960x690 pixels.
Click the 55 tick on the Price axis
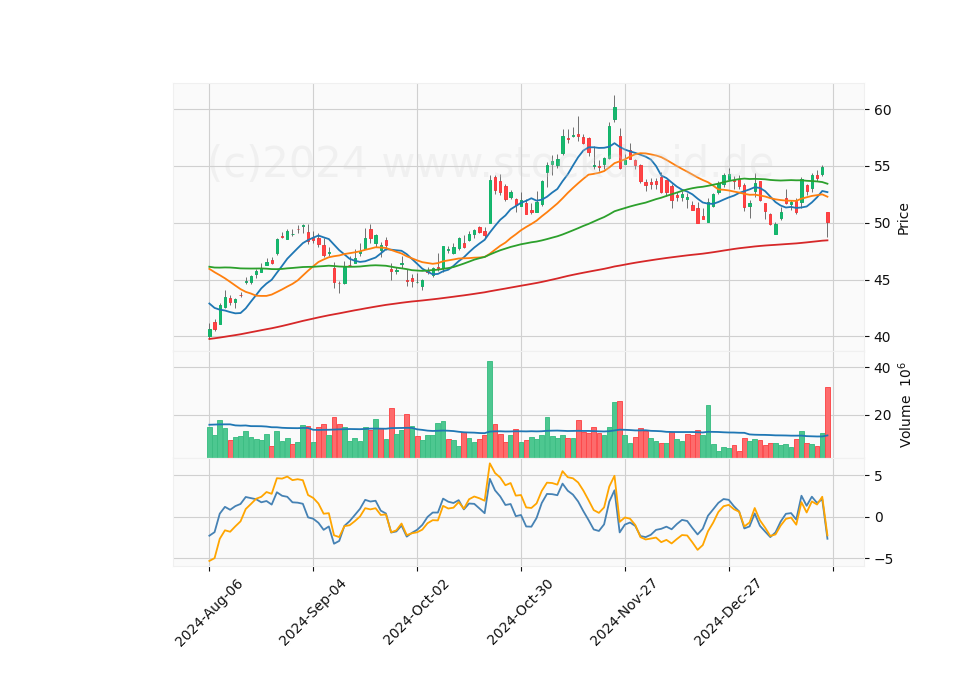882,167
